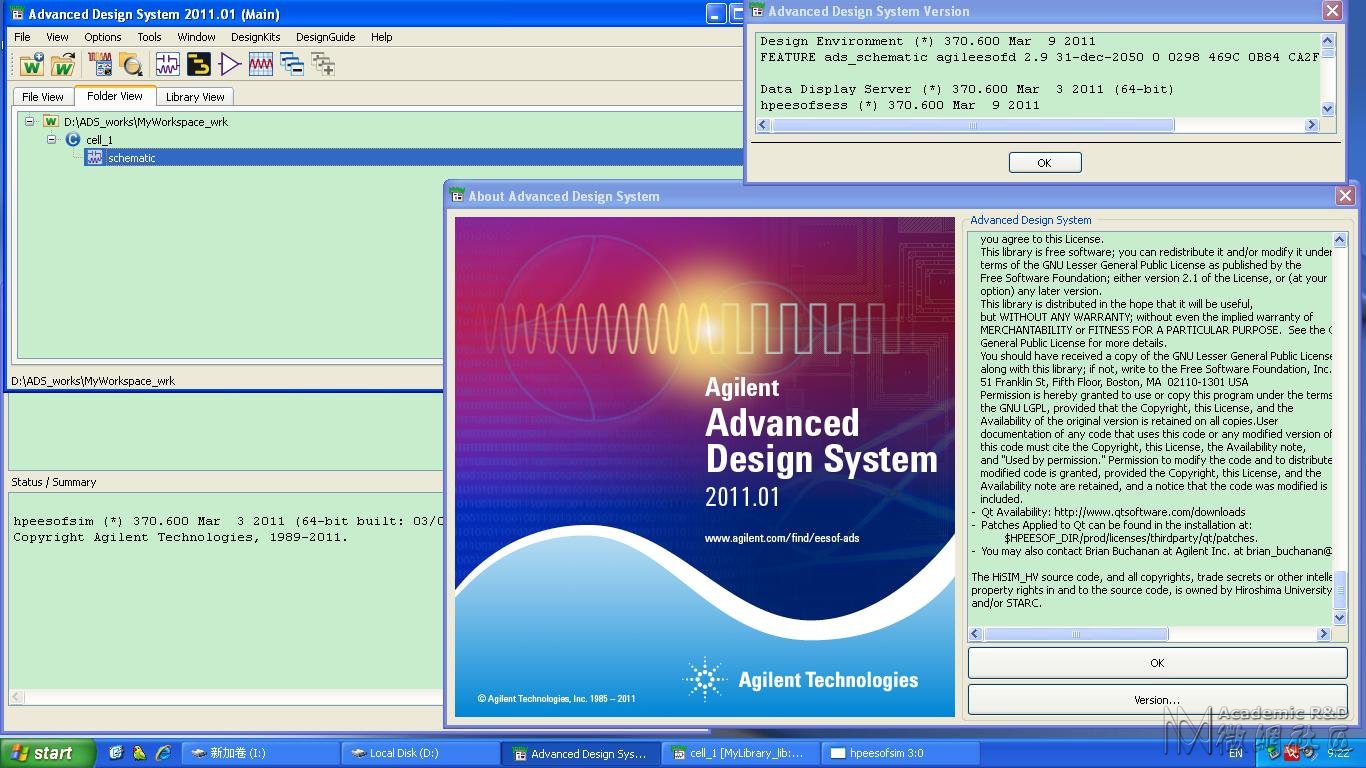Click the EN language indicator in the tray
This screenshot has height=768, width=1366.
[x=1236, y=753]
